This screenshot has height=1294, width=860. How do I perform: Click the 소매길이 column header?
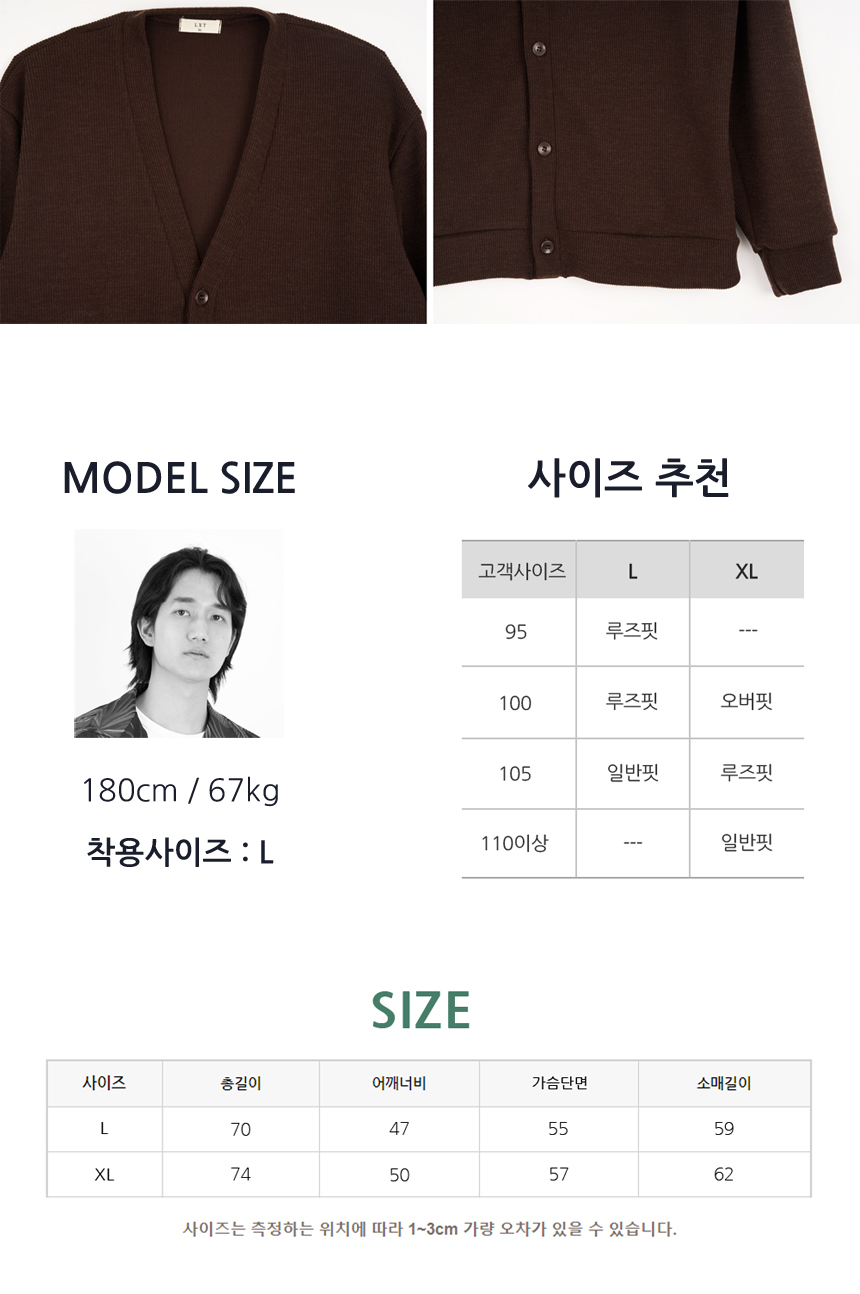point(724,1083)
